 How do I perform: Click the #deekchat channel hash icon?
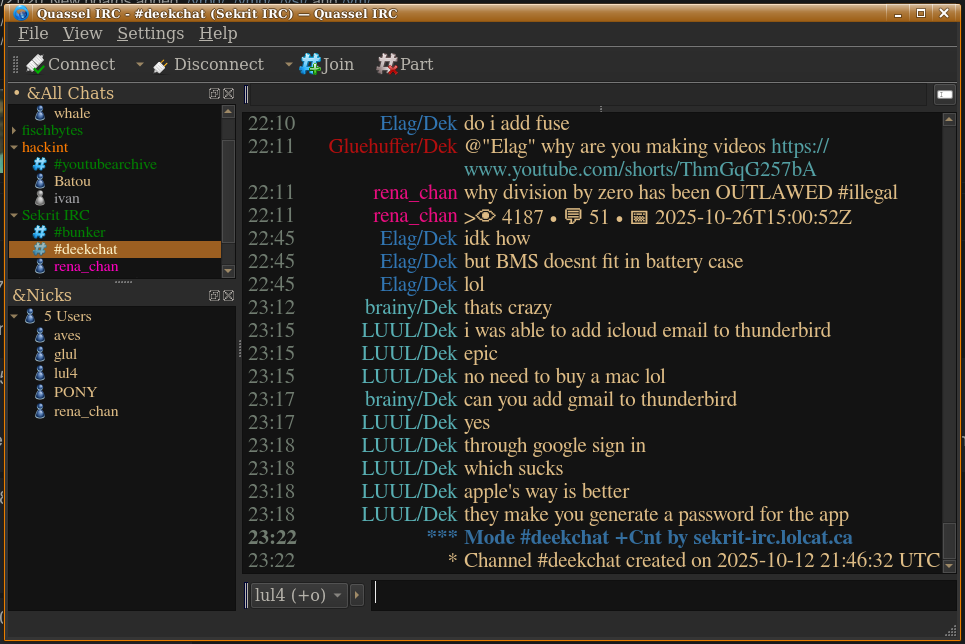pos(39,249)
